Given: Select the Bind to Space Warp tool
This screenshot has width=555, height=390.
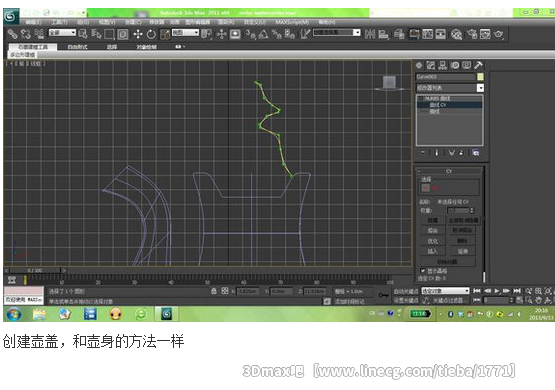Looking at the screenshot, I should pos(39,34).
